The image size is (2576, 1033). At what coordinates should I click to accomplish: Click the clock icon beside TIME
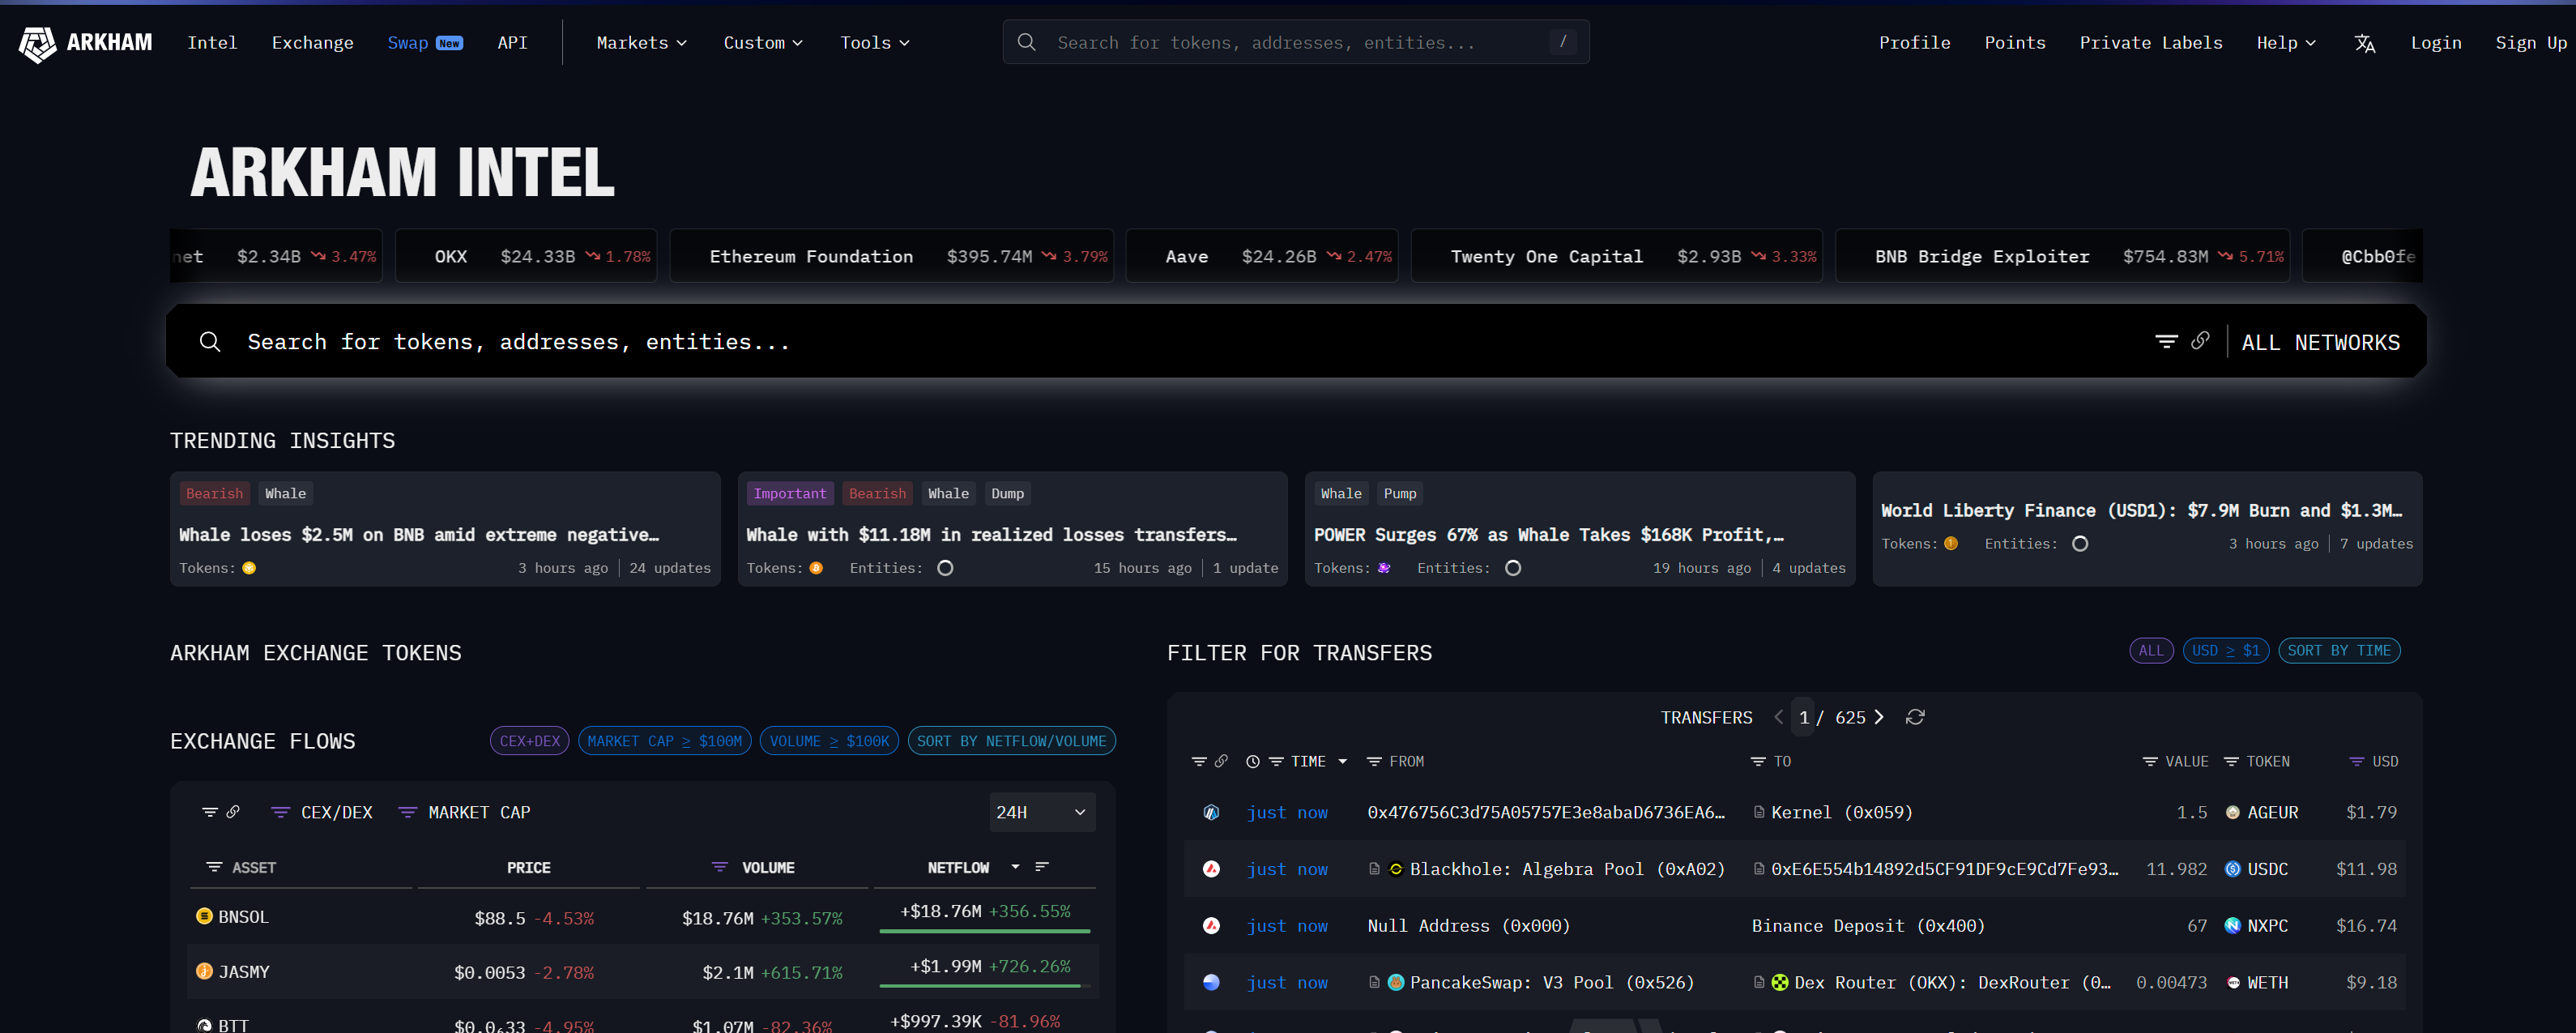coord(1252,762)
